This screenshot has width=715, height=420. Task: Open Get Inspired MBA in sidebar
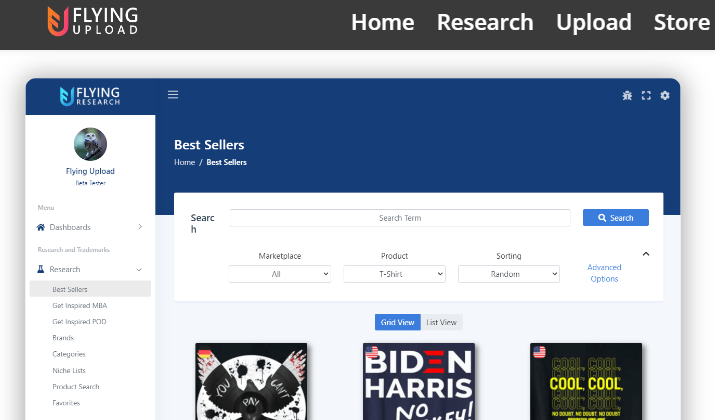(80, 306)
